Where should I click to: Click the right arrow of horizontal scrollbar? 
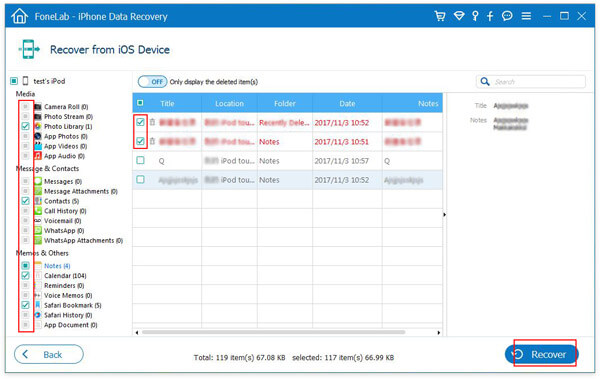(x=439, y=332)
